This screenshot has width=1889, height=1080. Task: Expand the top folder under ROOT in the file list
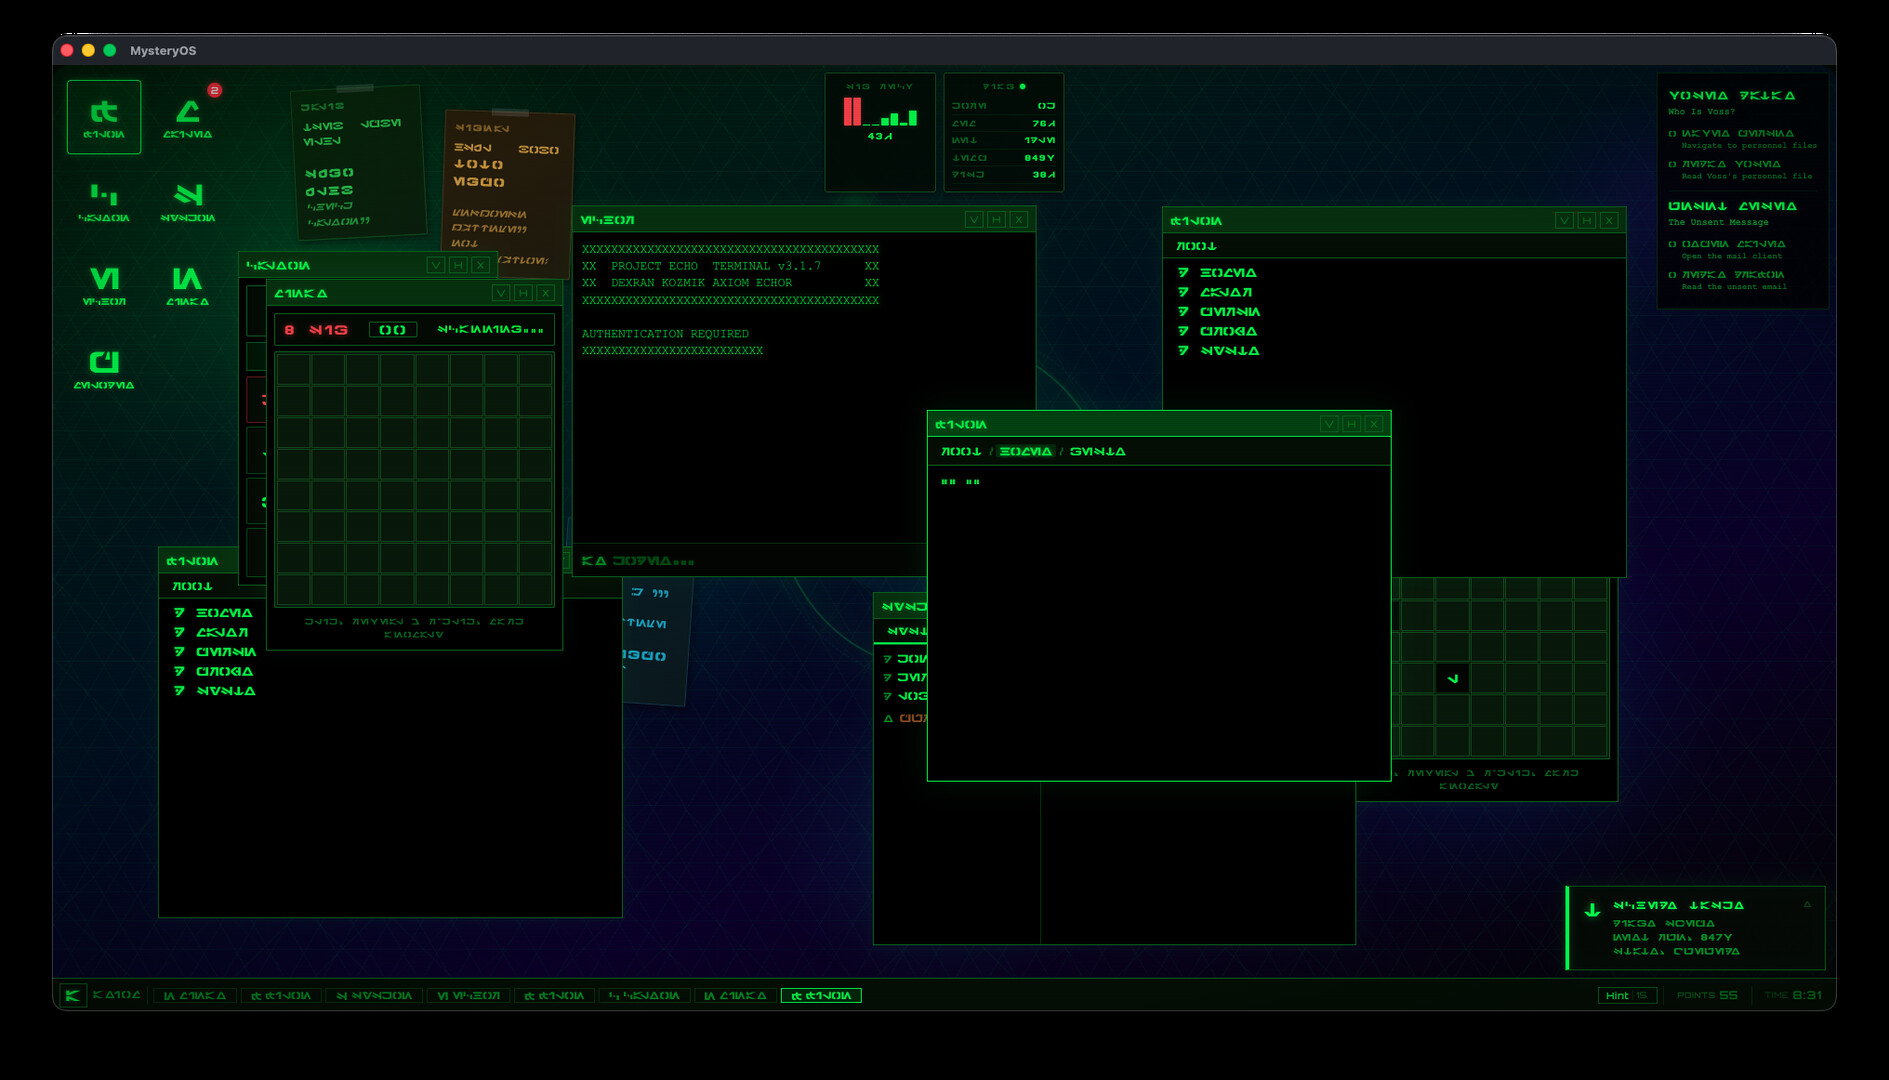(1222, 271)
